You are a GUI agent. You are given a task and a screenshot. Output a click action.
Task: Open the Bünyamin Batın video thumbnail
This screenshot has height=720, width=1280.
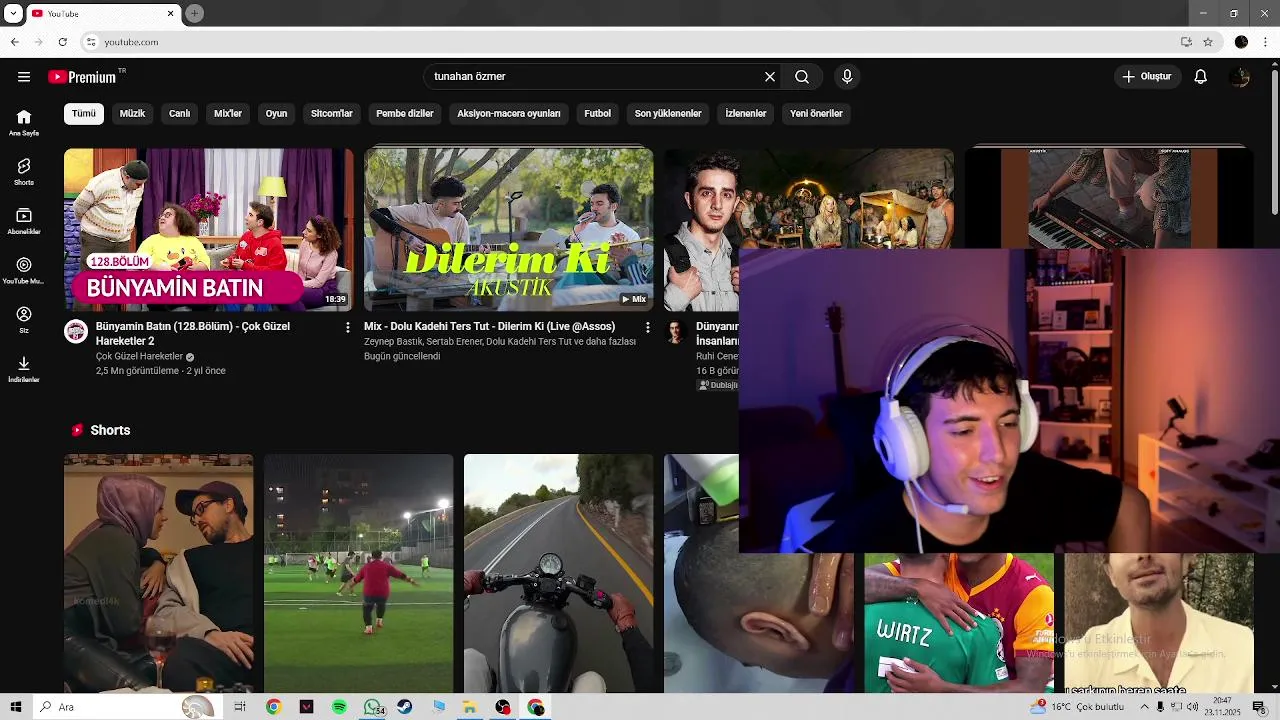coord(209,230)
